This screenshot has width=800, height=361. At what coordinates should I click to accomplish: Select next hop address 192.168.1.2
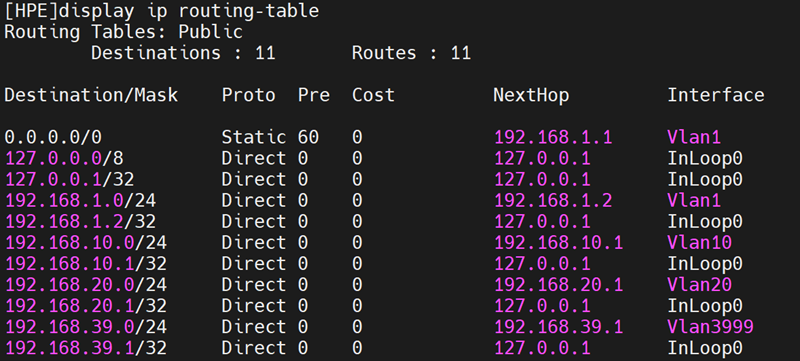pos(553,200)
